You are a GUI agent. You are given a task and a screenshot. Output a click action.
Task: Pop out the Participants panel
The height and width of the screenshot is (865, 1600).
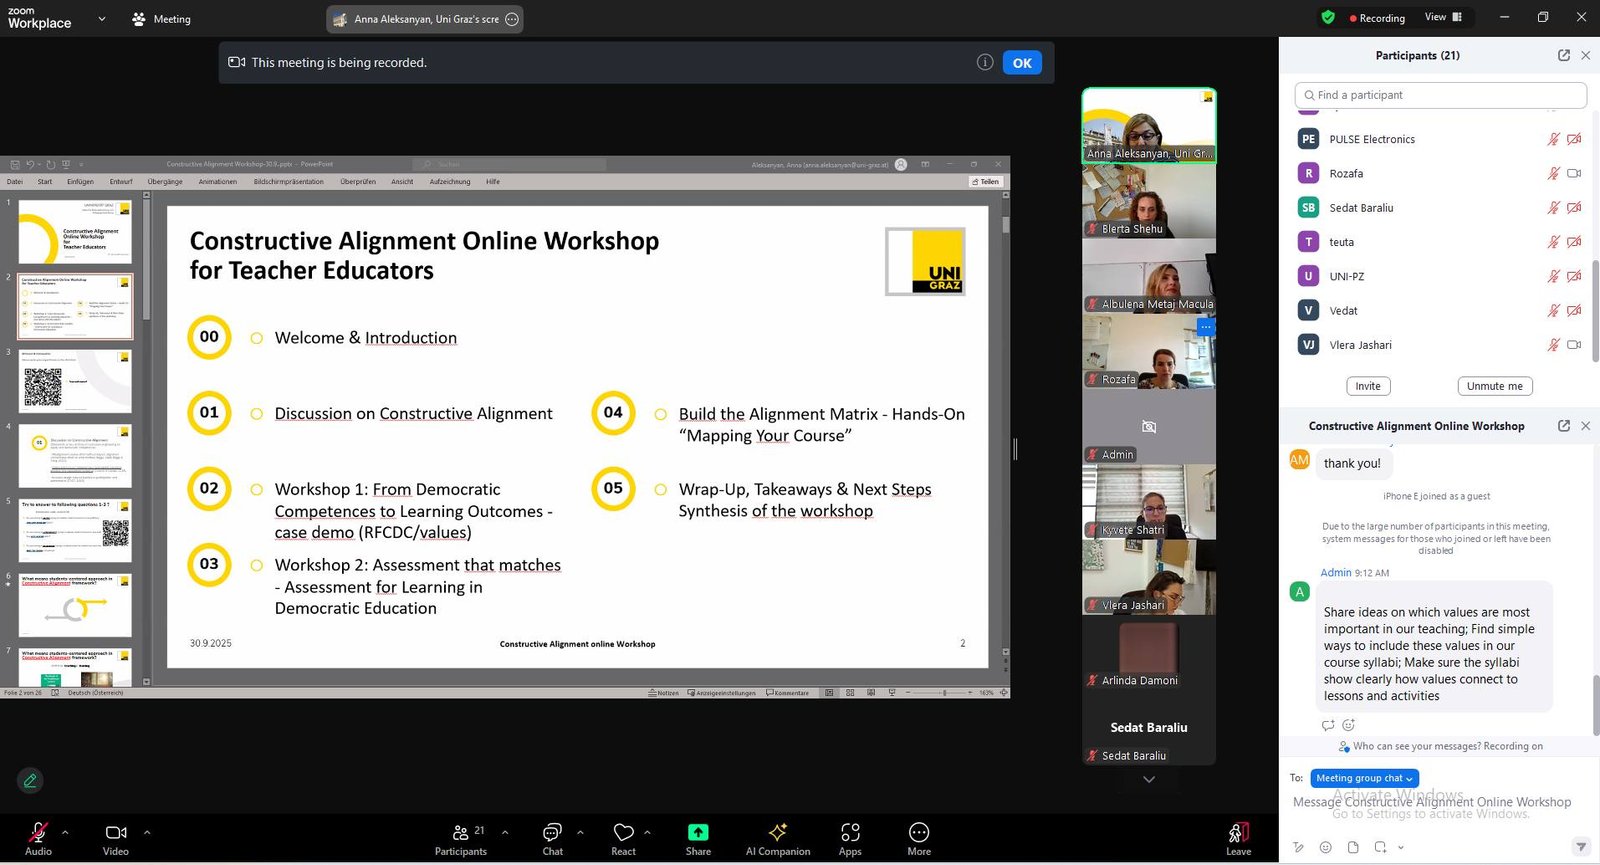click(x=1563, y=56)
